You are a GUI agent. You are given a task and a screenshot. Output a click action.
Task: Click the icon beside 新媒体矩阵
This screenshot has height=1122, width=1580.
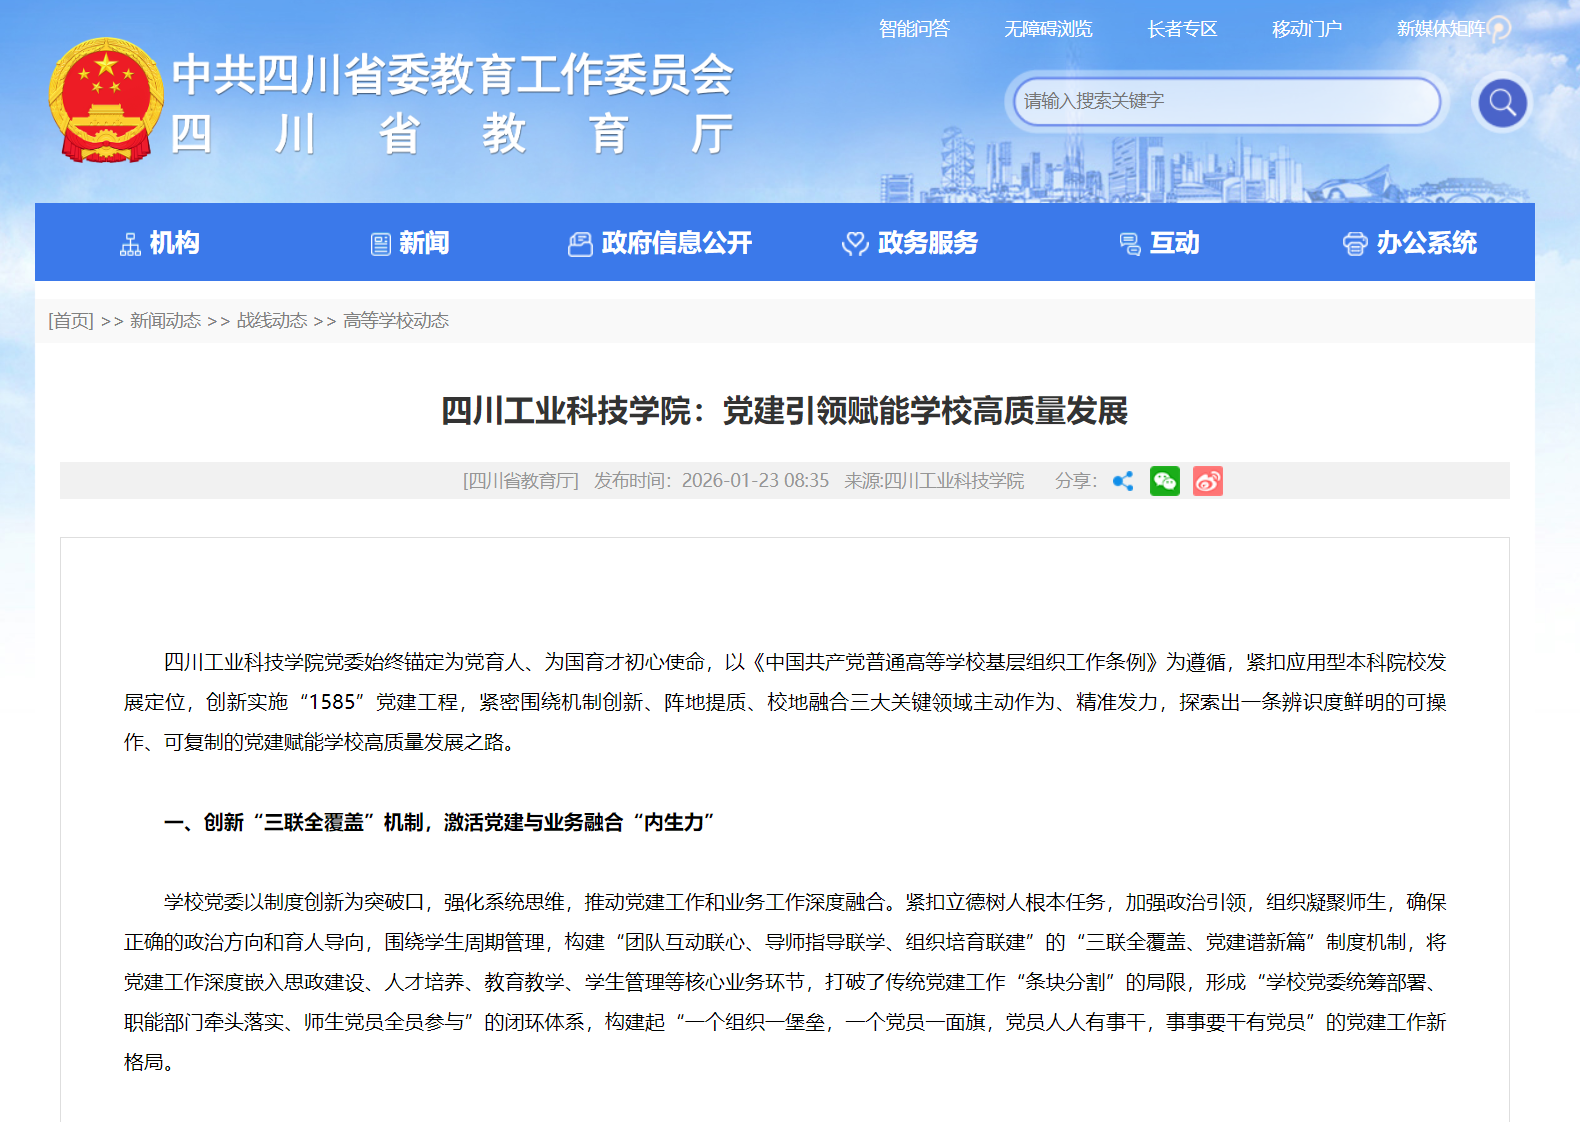(1498, 29)
